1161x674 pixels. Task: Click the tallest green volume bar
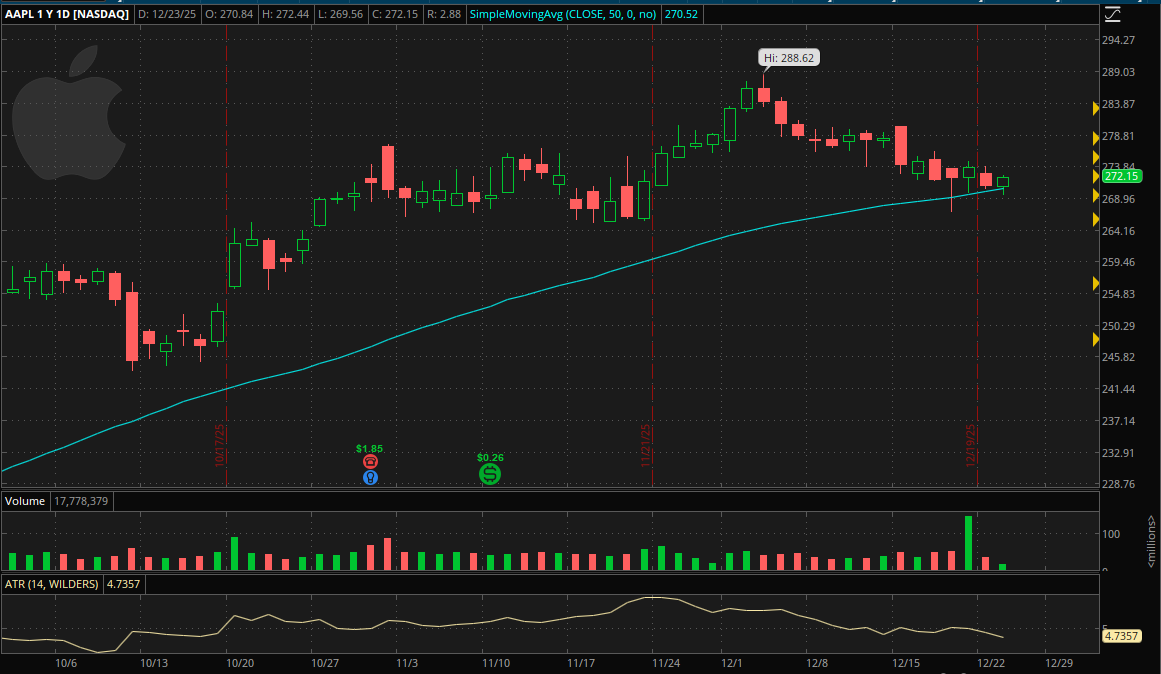point(968,543)
